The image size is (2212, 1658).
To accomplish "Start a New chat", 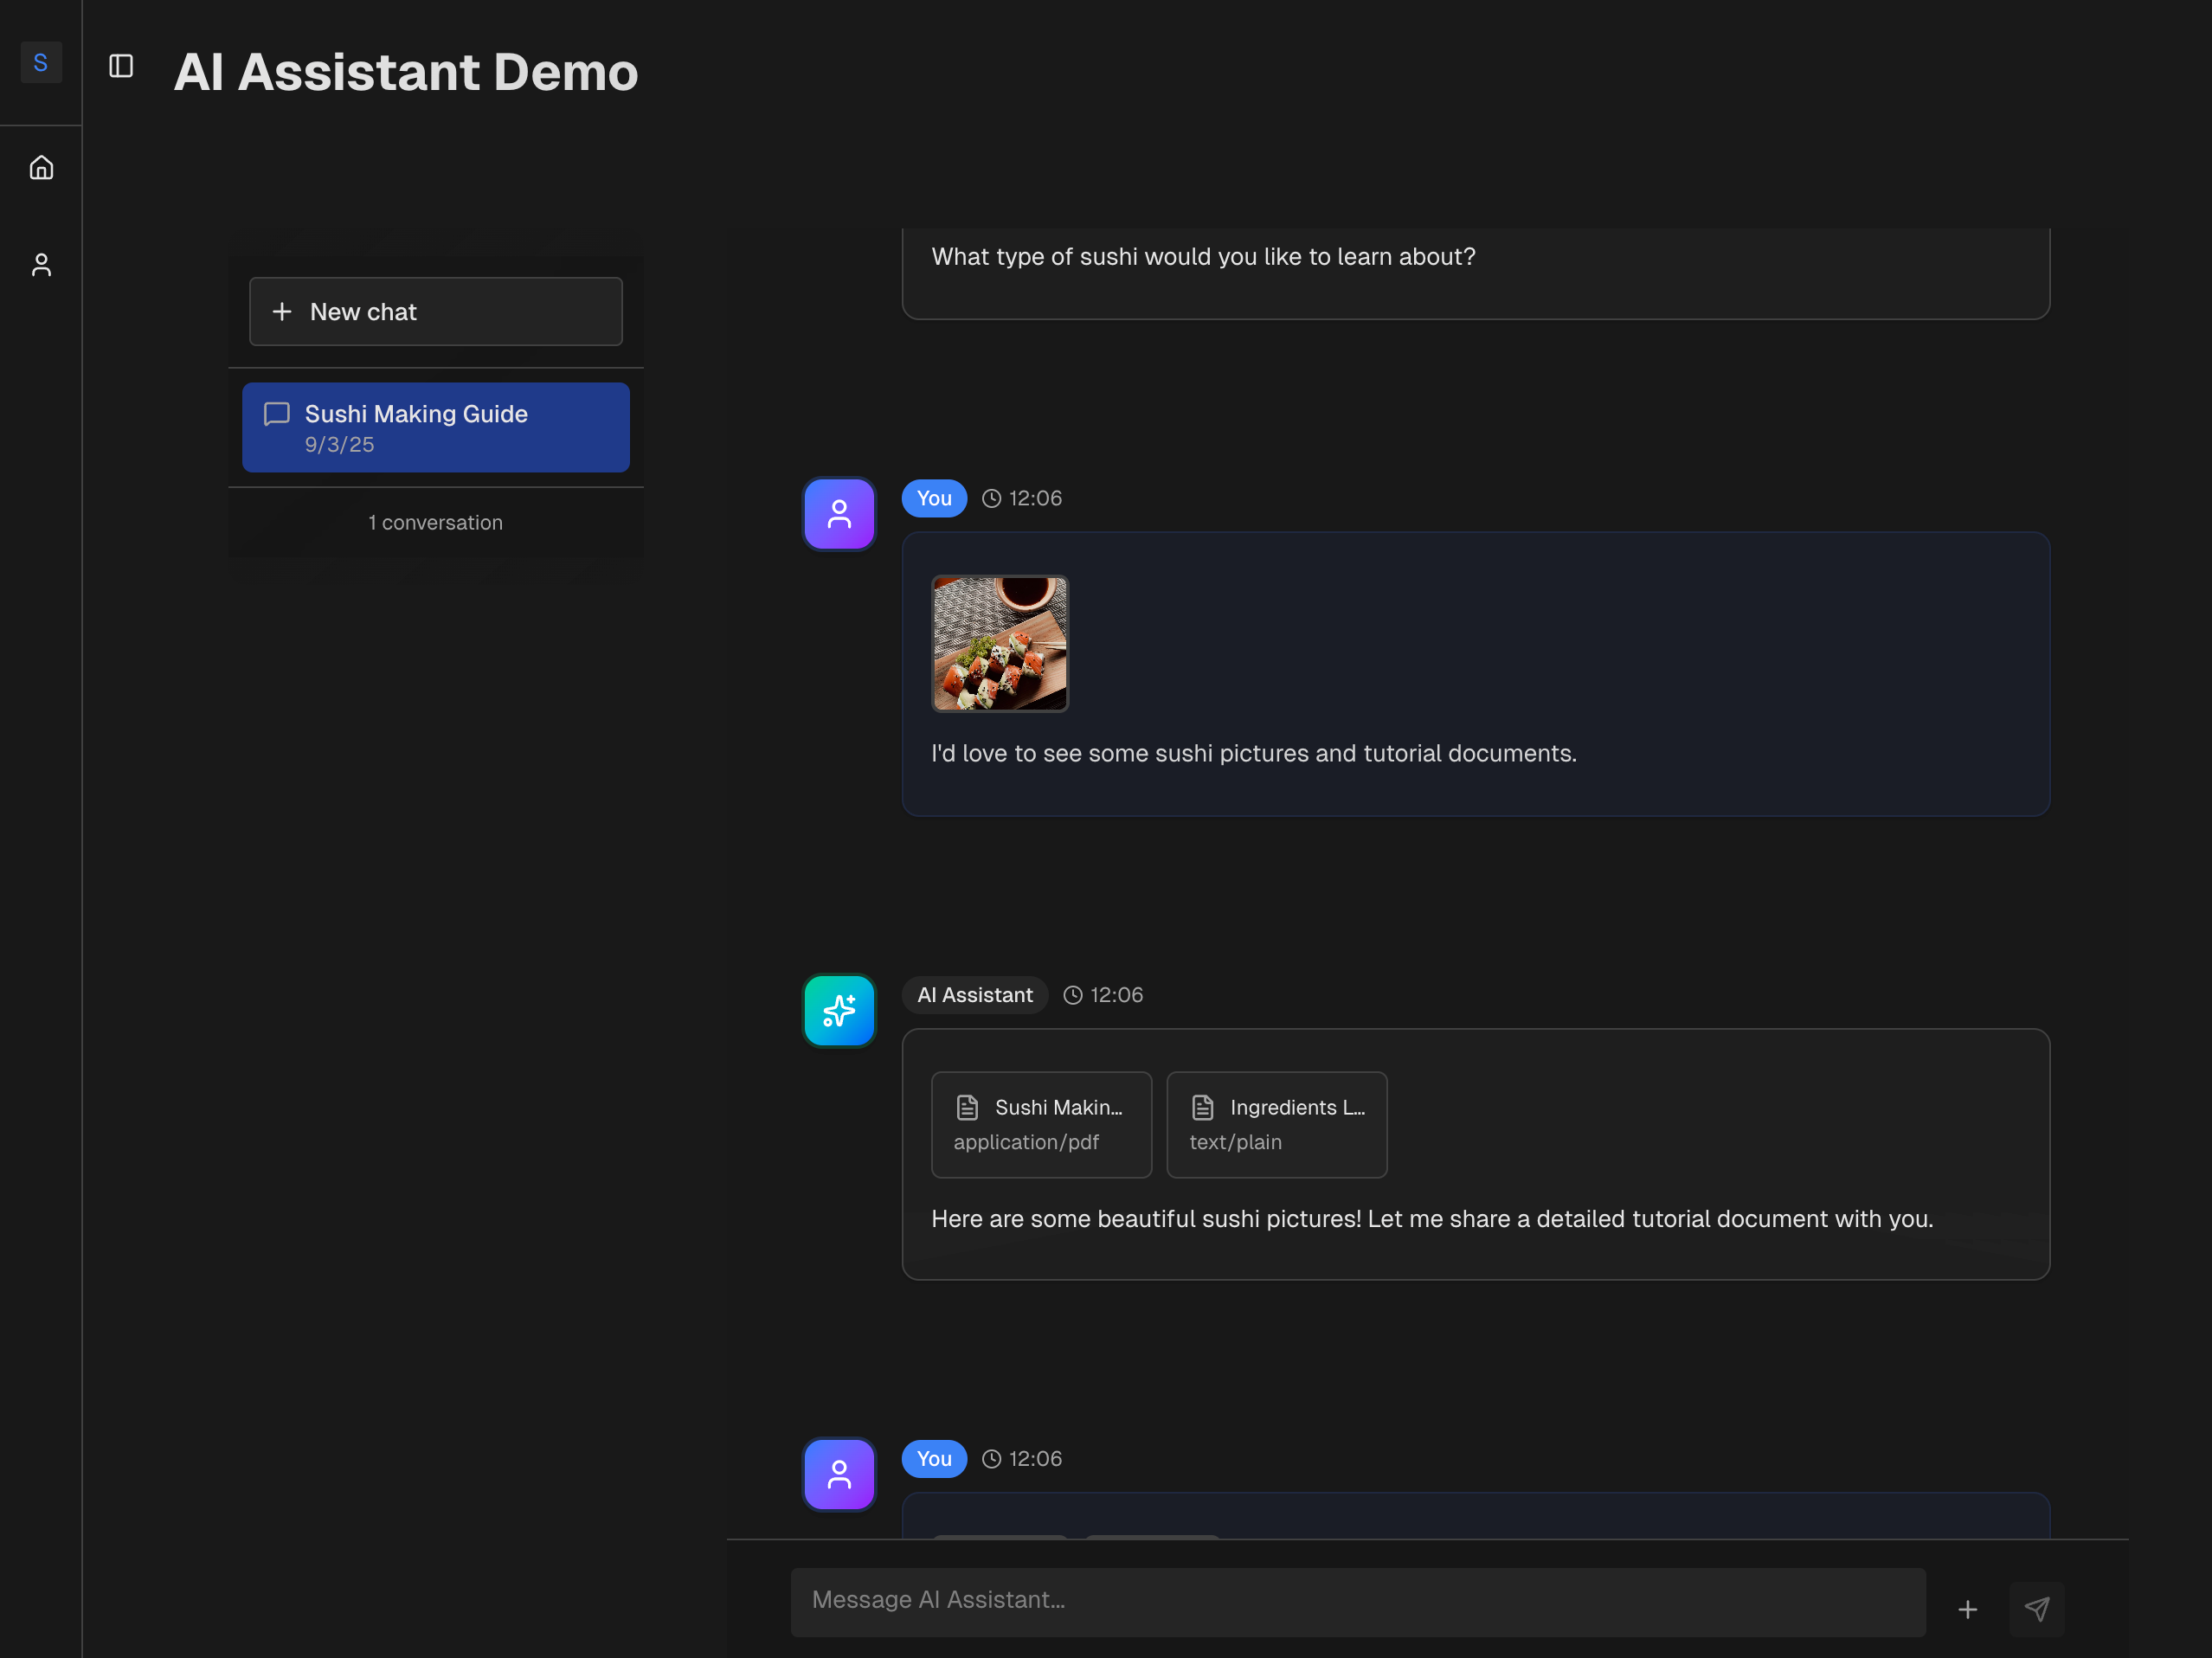I will pyautogui.click(x=435, y=311).
